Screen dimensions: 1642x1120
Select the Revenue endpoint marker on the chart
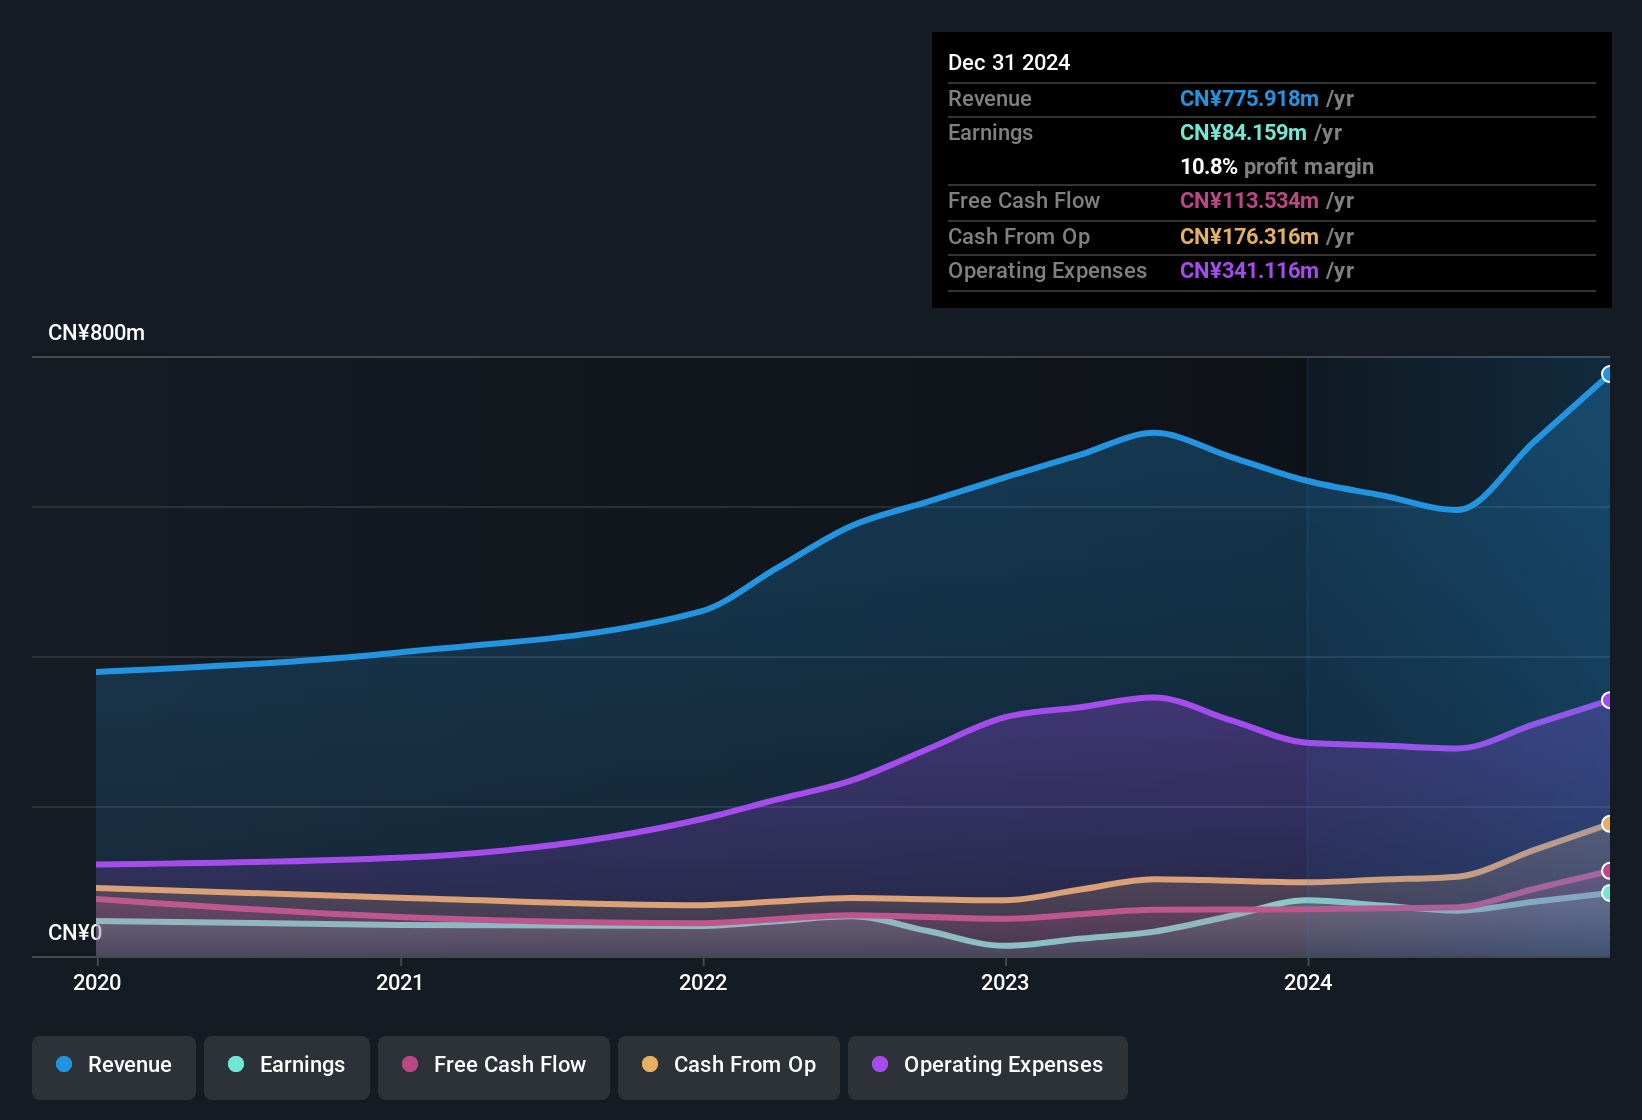1608,374
